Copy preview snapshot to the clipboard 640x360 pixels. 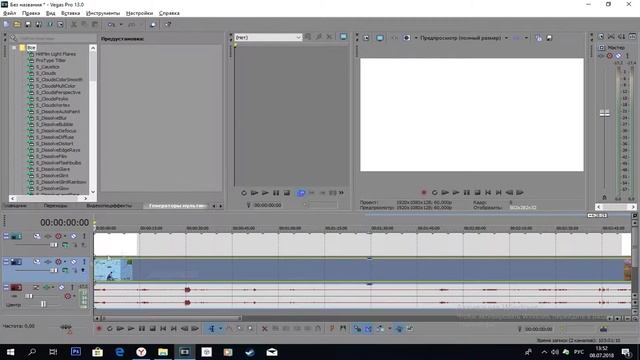click(x=539, y=38)
